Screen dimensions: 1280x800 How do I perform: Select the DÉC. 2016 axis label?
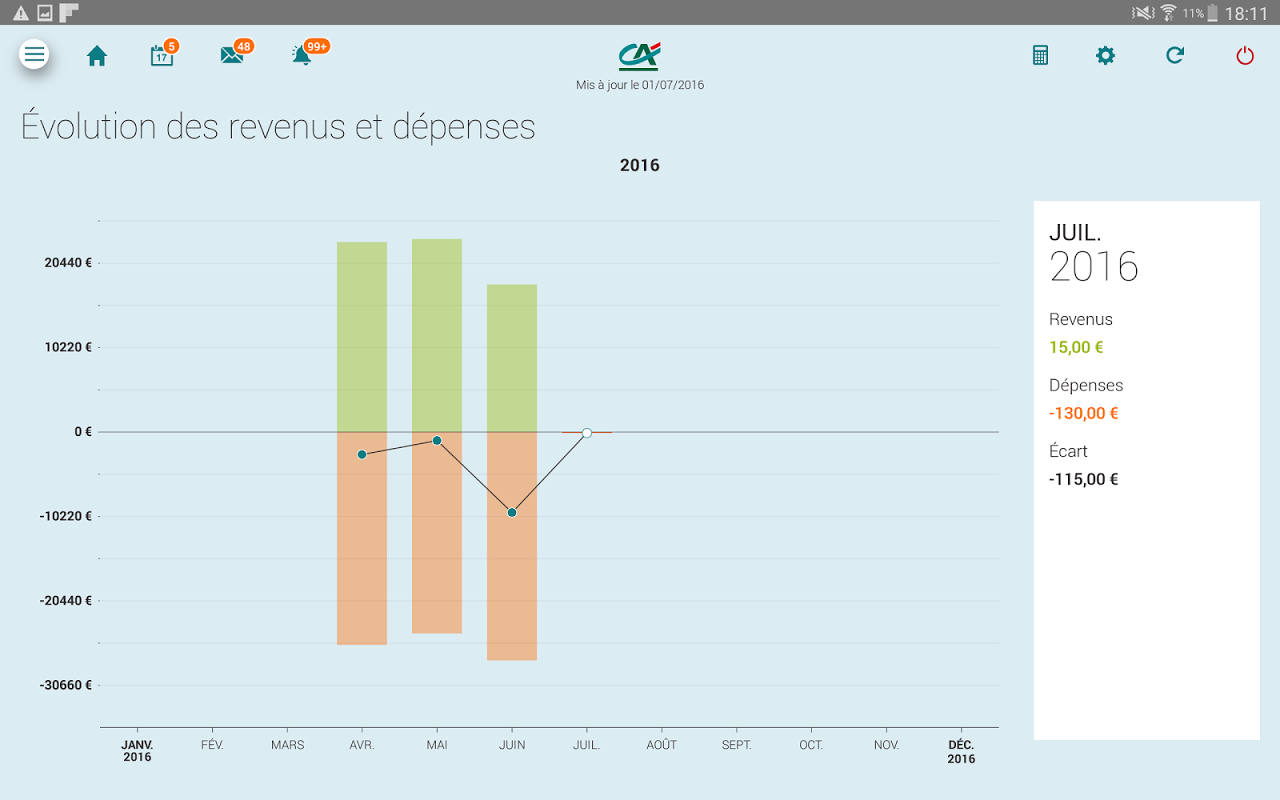961,751
